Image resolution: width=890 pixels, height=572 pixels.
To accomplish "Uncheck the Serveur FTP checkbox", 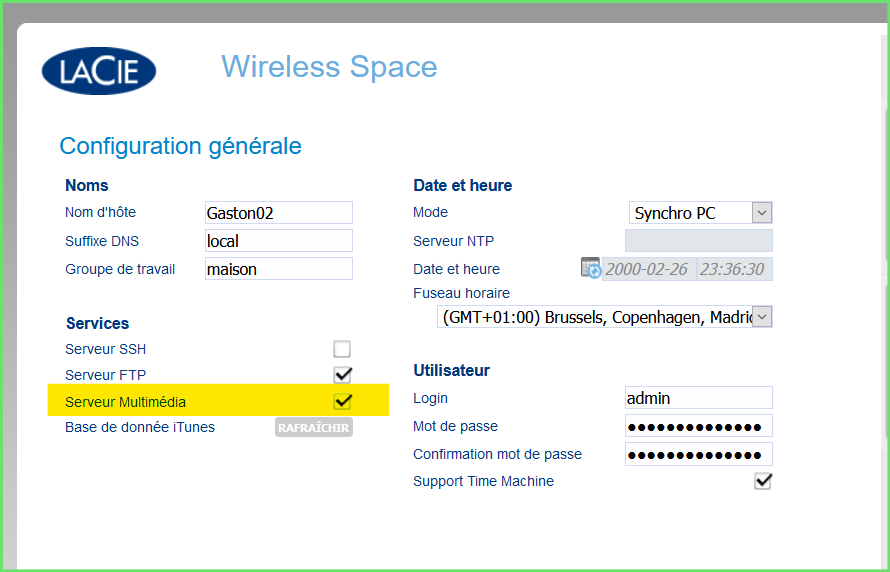I will click(342, 375).
